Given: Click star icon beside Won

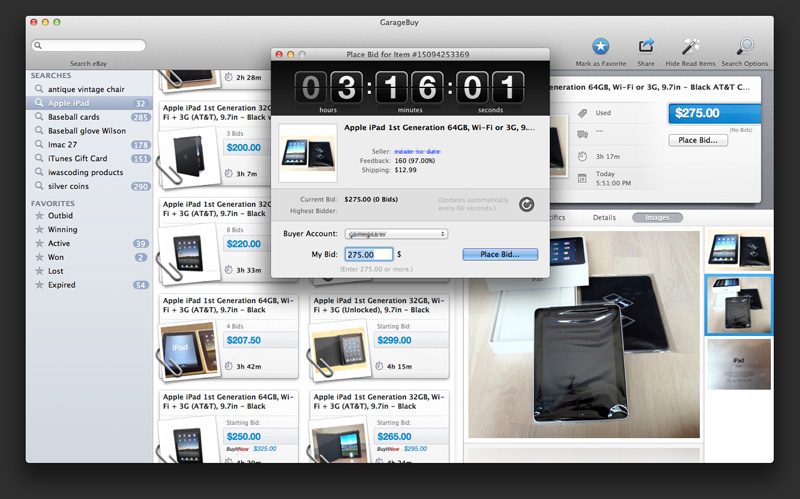Looking at the screenshot, I should (39, 257).
